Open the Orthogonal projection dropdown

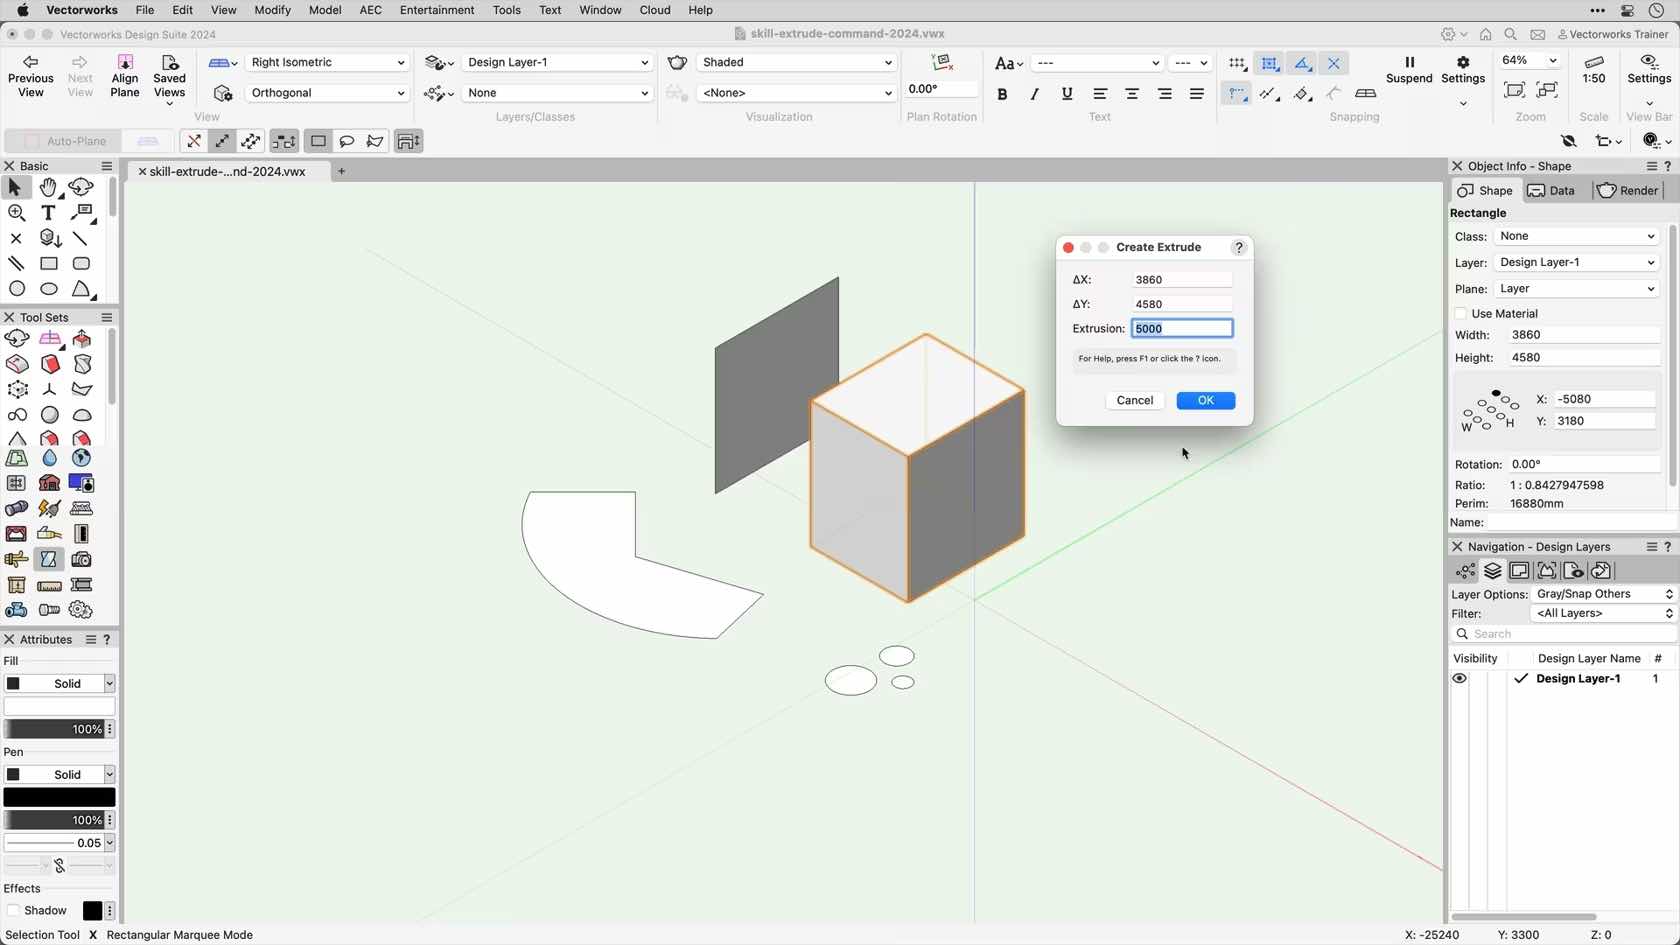coord(327,93)
